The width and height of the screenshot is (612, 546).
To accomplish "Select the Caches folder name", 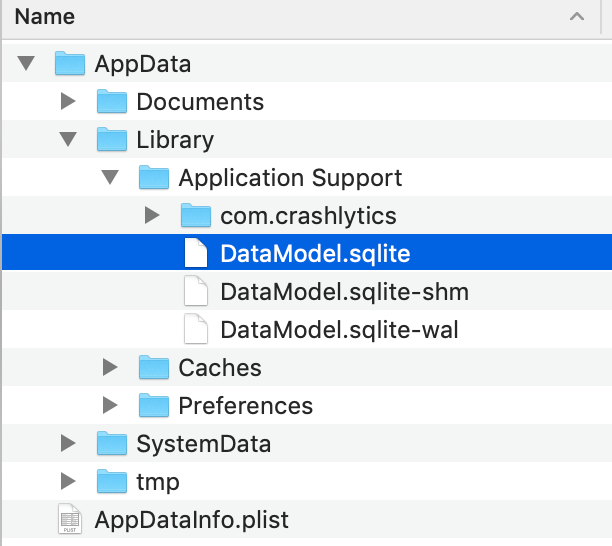I will pos(220,368).
